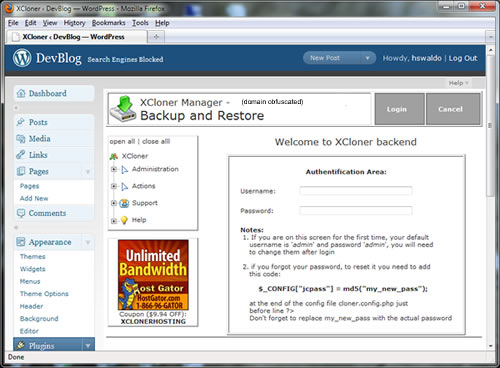
Task: Focus the Password input field
Action: [x=356, y=211]
